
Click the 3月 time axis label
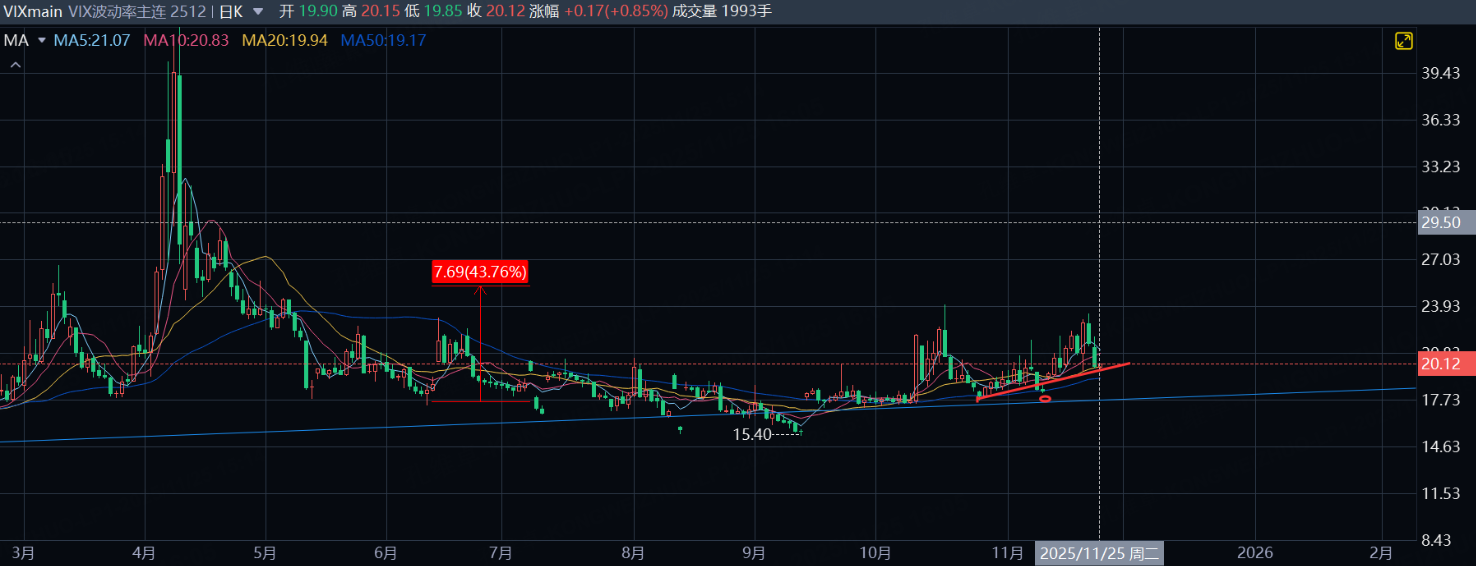point(23,553)
